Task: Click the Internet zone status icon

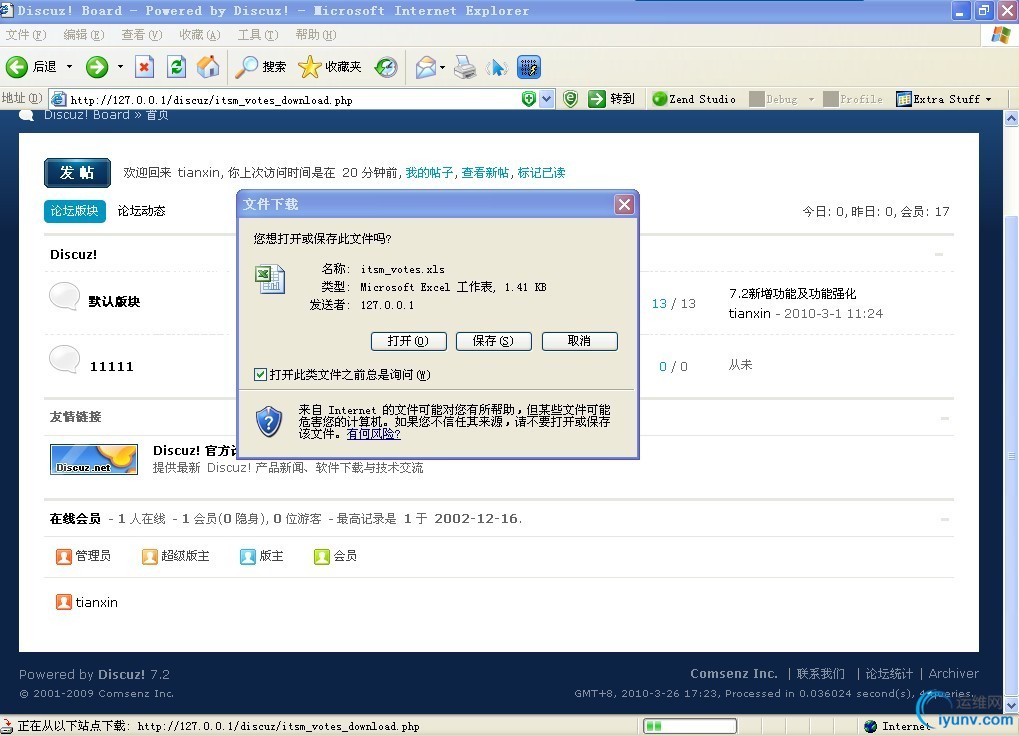Action: 870,726
